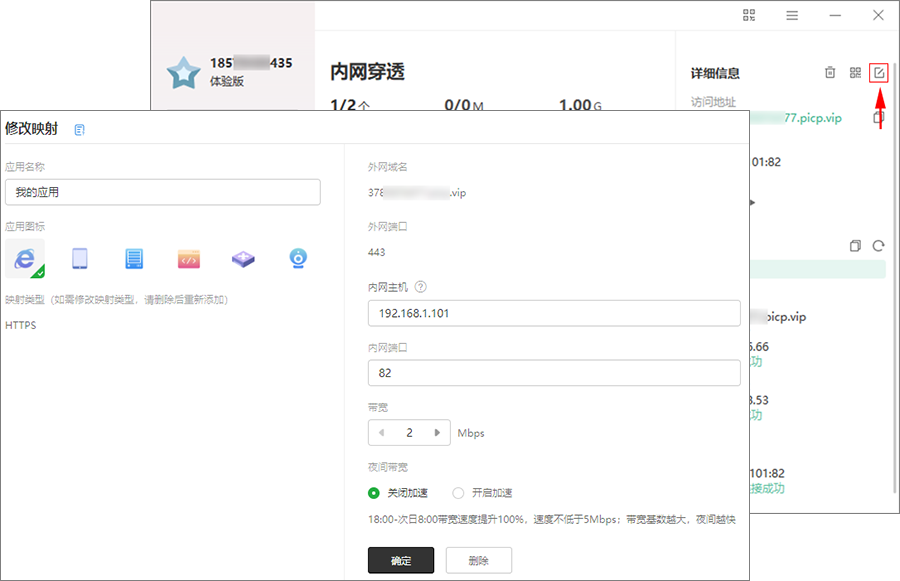Select the 关闭加速 radio option
The width and height of the screenshot is (900, 581).
pyautogui.click(x=375, y=493)
